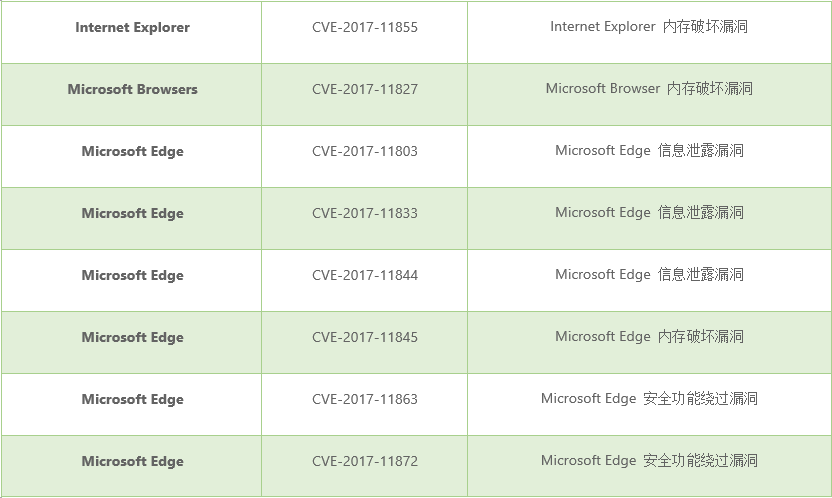Click Microsoft Edge product in CVE-2017-11803 row

[132, 152]
